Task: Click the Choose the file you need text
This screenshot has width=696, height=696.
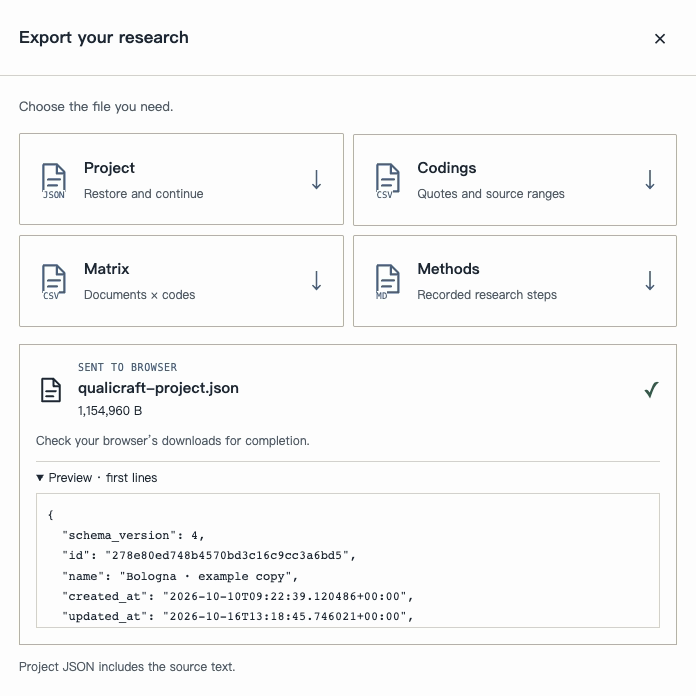Action: (x=96, y=107)
